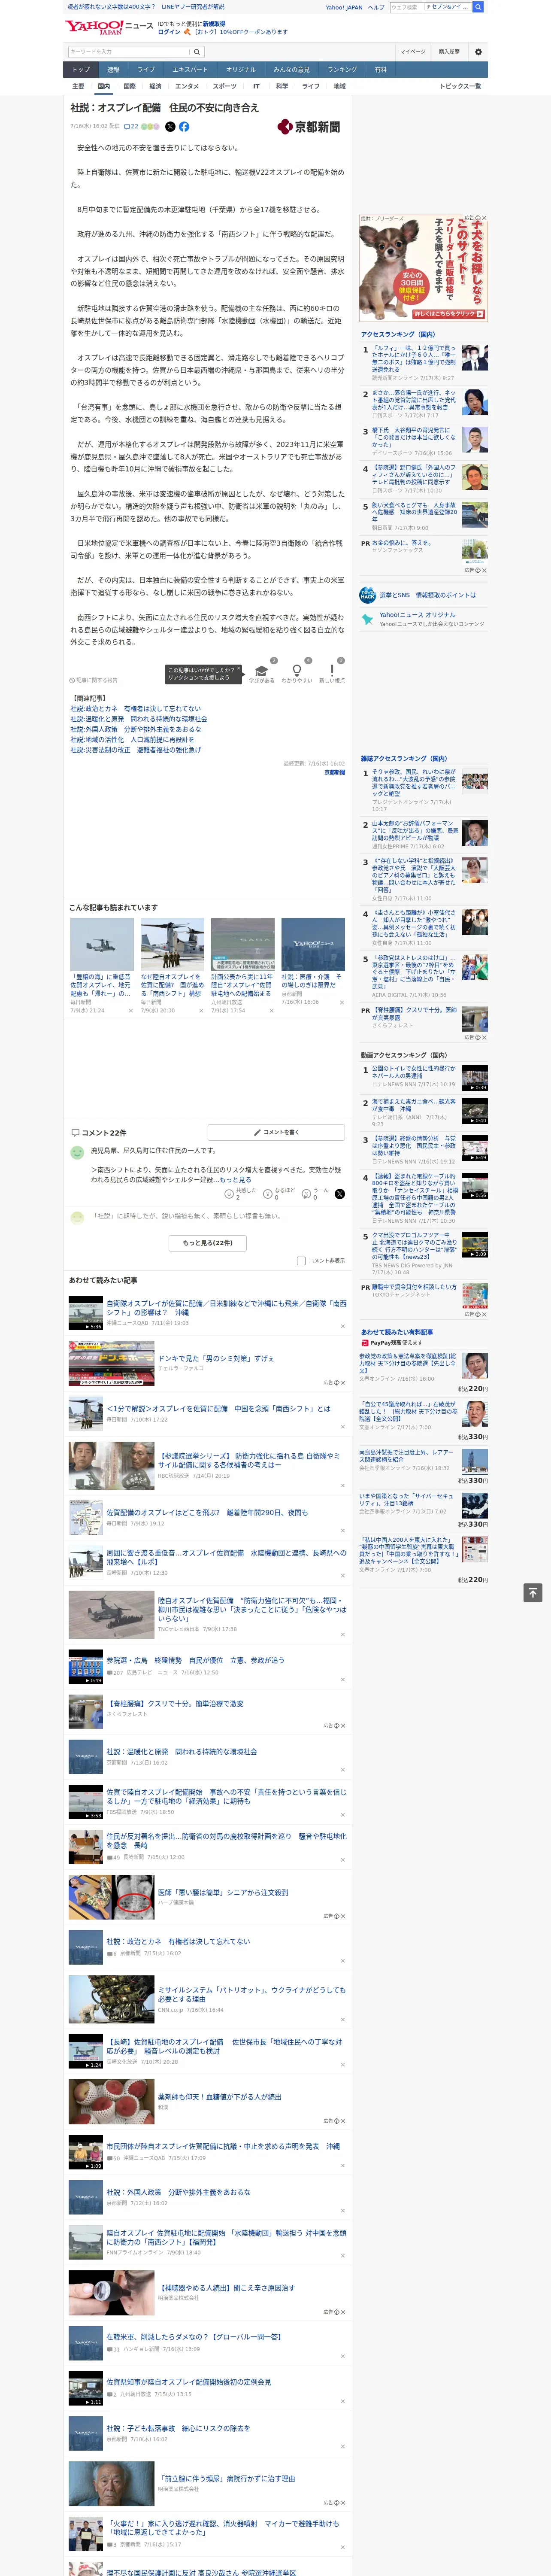
Task: Share article on Facebook icon
Action: [184, 127]
